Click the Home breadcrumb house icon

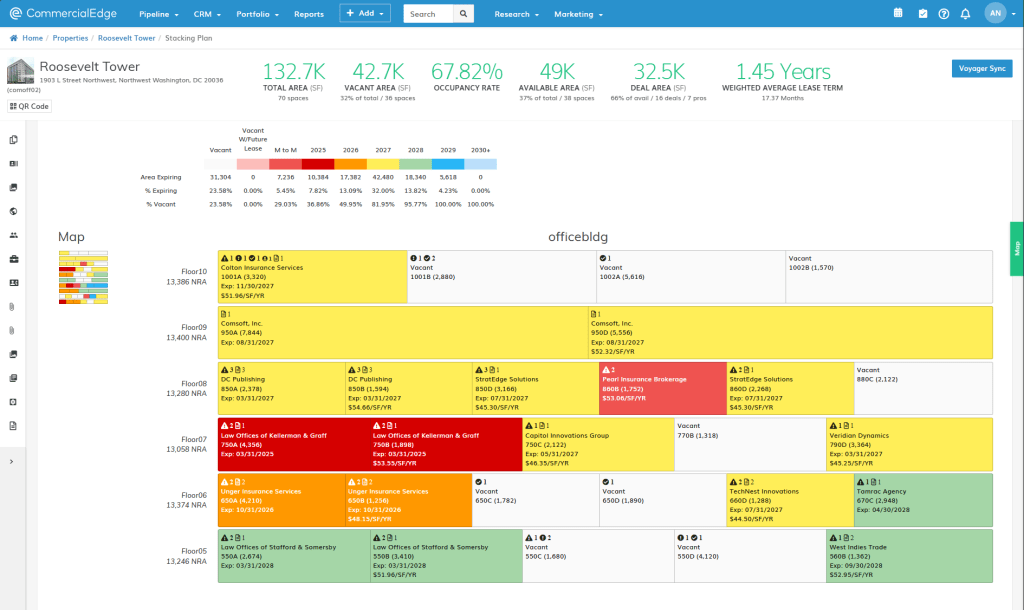(14, 38)
